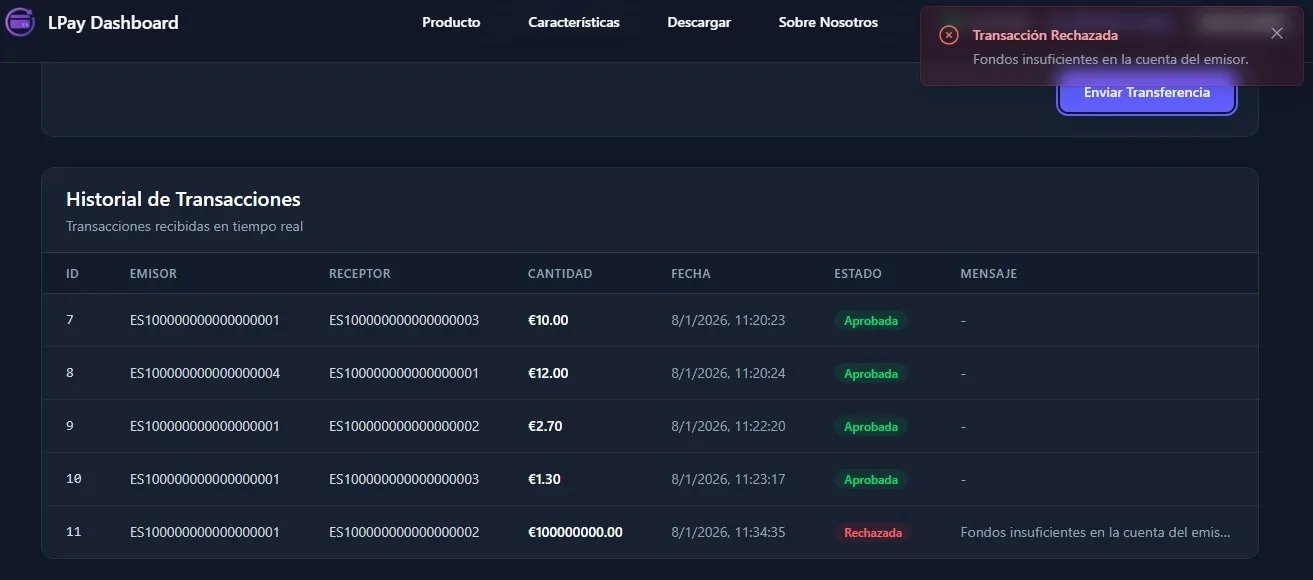Select the Aprobada badge in transaction 10

[871, 480]
